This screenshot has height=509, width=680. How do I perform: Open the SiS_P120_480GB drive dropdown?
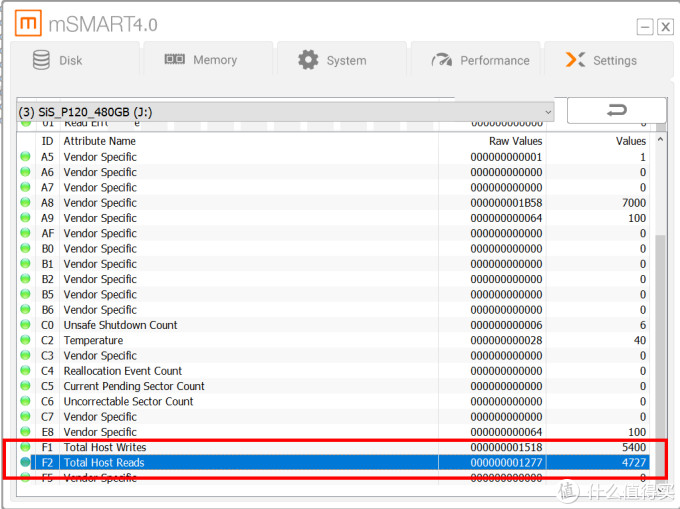pyautogui.click(x=546, y=112)
